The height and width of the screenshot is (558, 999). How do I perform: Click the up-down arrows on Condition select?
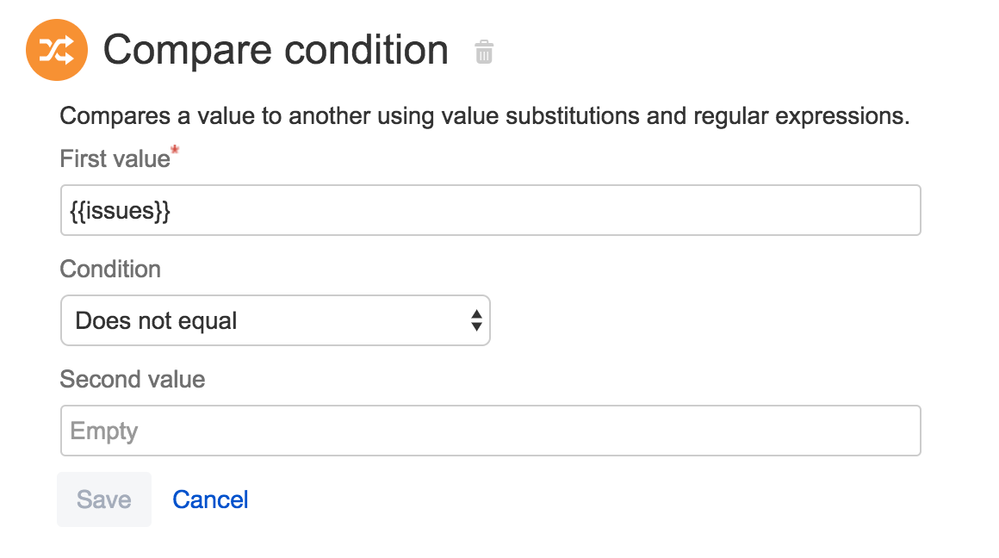click(476, 320)
